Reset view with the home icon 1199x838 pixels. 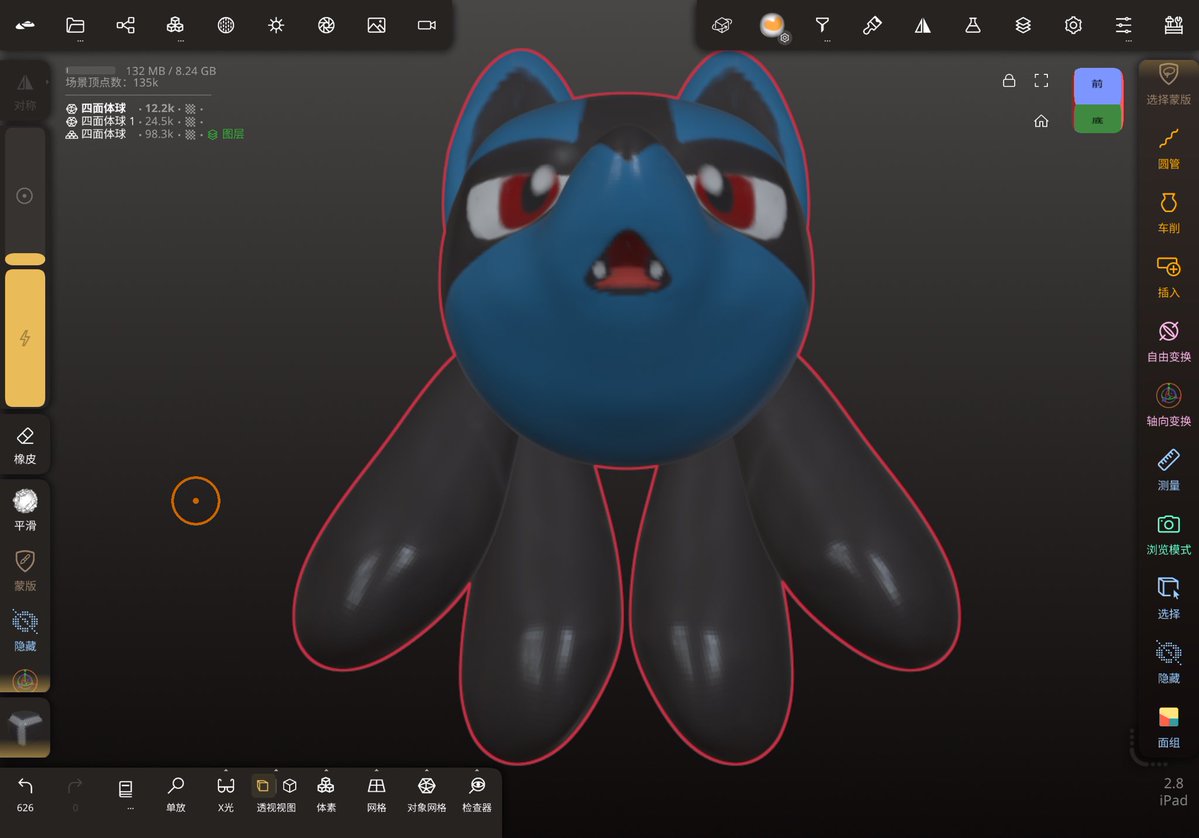(1041, 121)
